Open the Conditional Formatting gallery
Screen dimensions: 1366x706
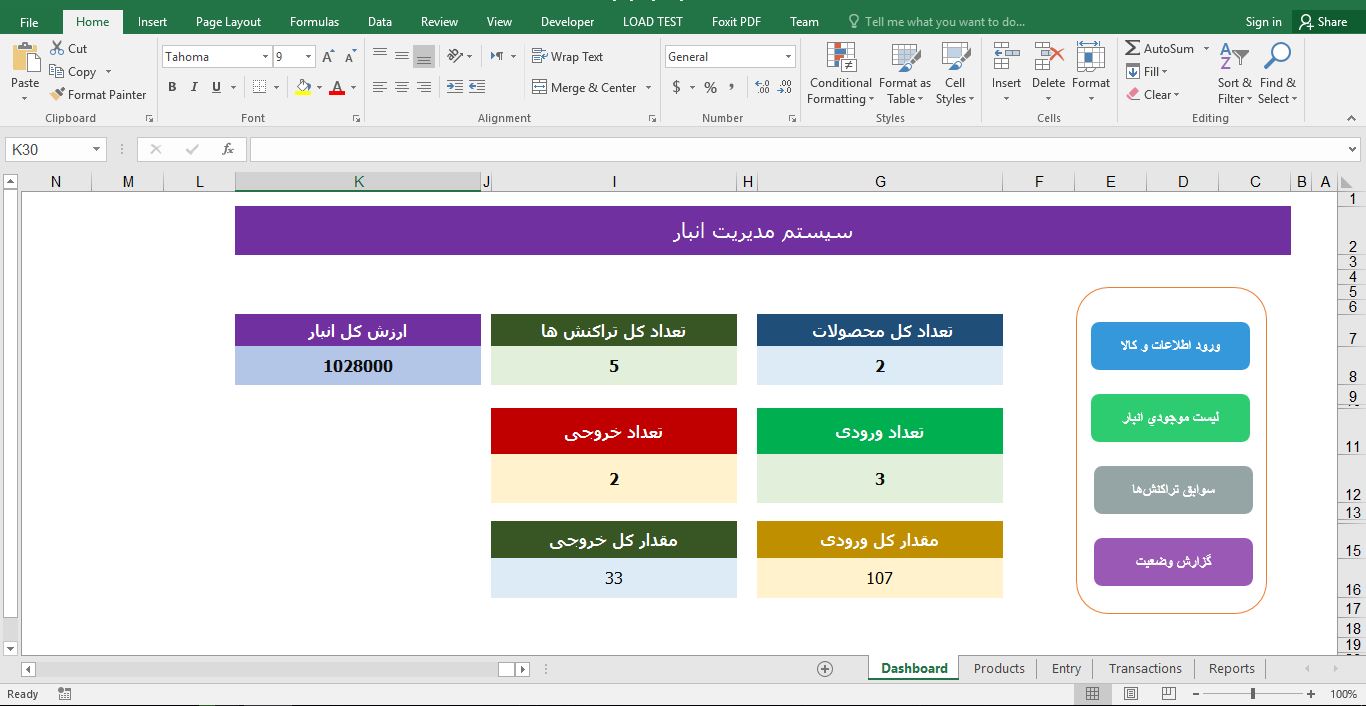(839, 72)
